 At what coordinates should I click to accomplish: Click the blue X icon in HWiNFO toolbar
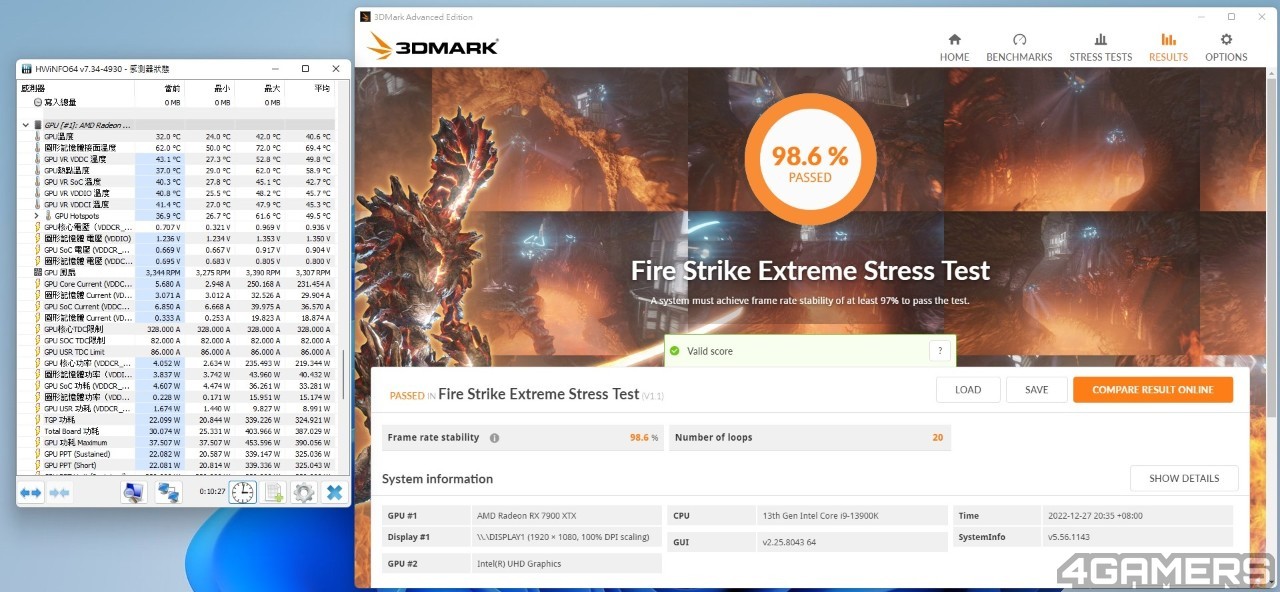click(335, 492)
